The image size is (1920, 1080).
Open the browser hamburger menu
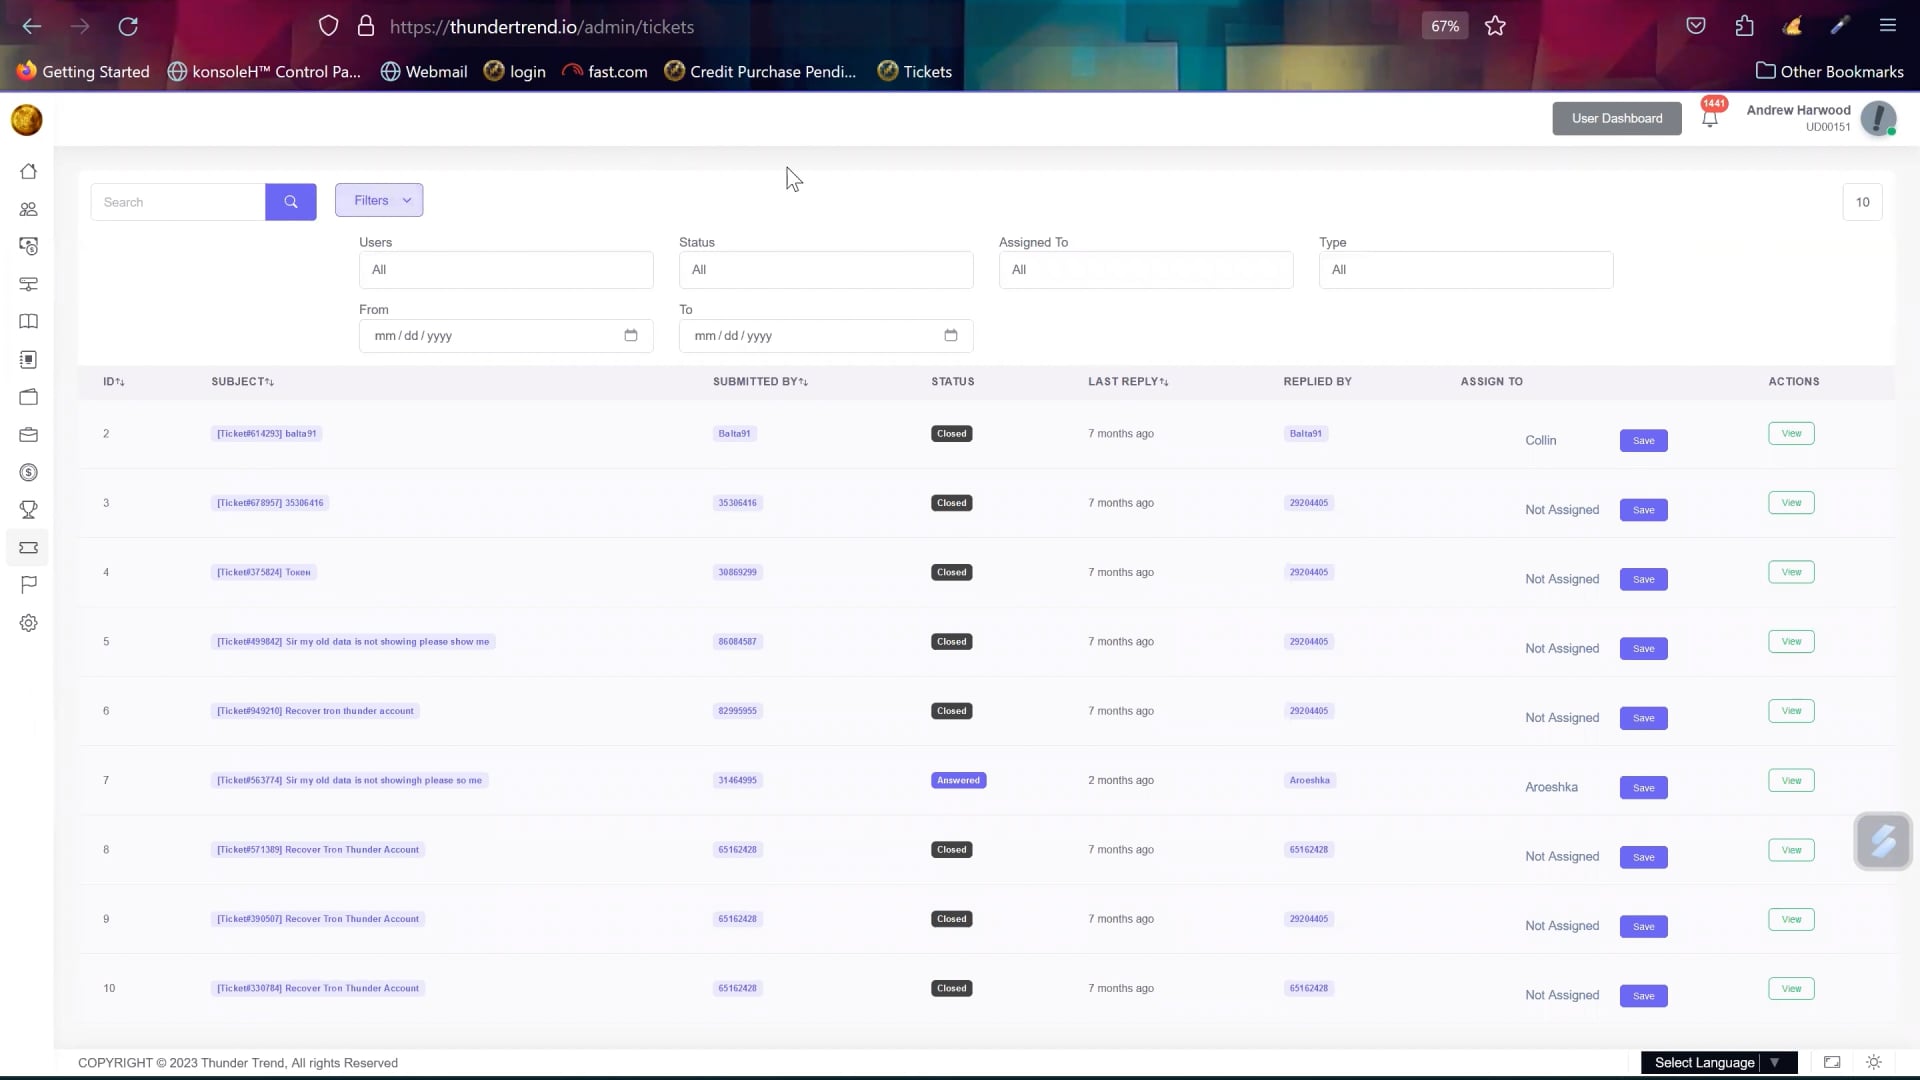1888,26
